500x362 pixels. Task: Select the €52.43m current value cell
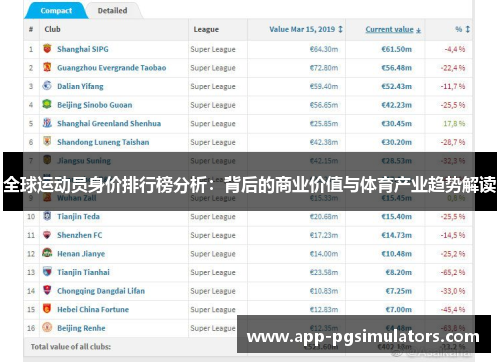tap(396, 86)
